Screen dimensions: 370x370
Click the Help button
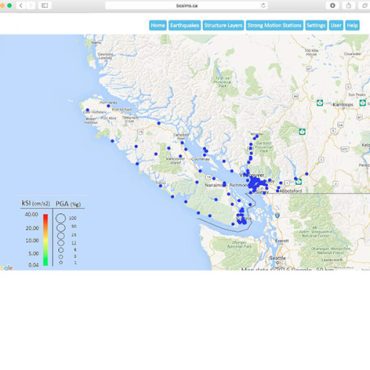click(x=352, y=26)
